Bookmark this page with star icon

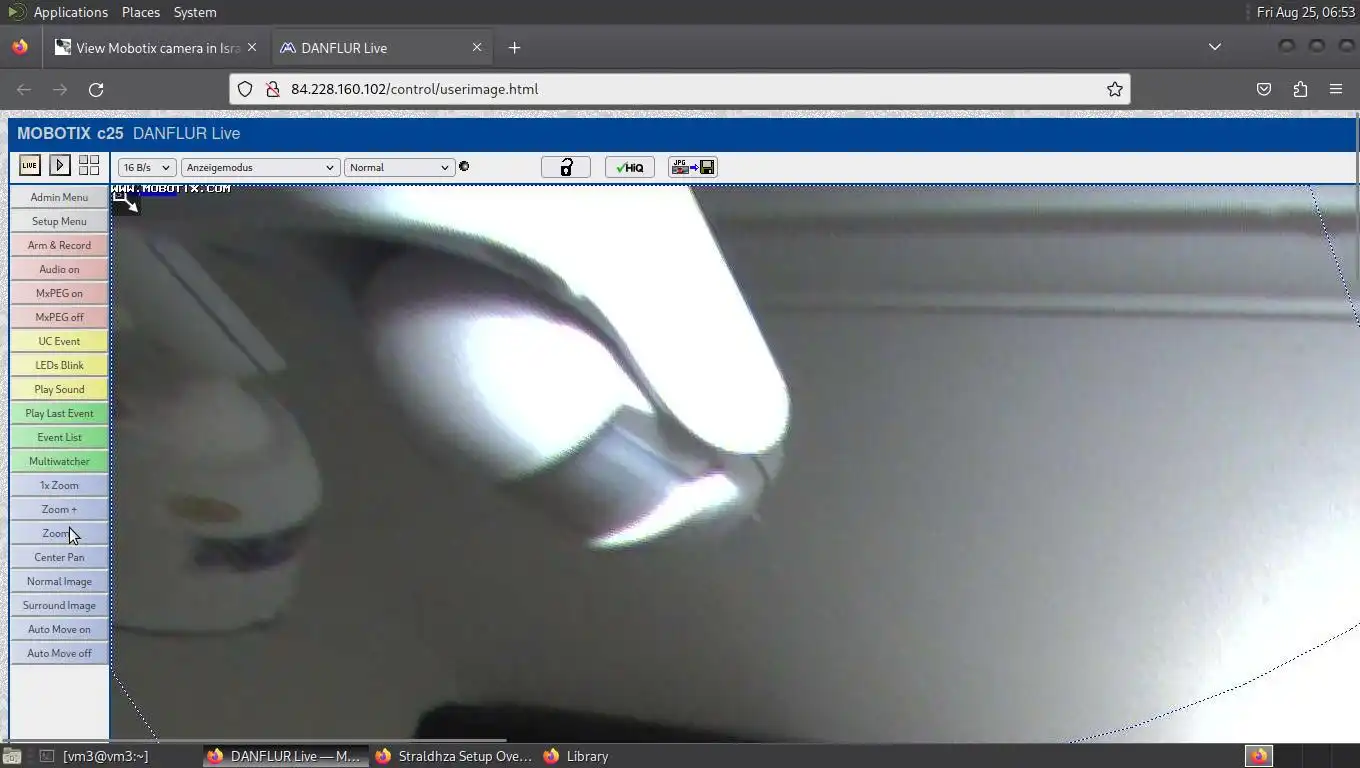click(1114, 89)
